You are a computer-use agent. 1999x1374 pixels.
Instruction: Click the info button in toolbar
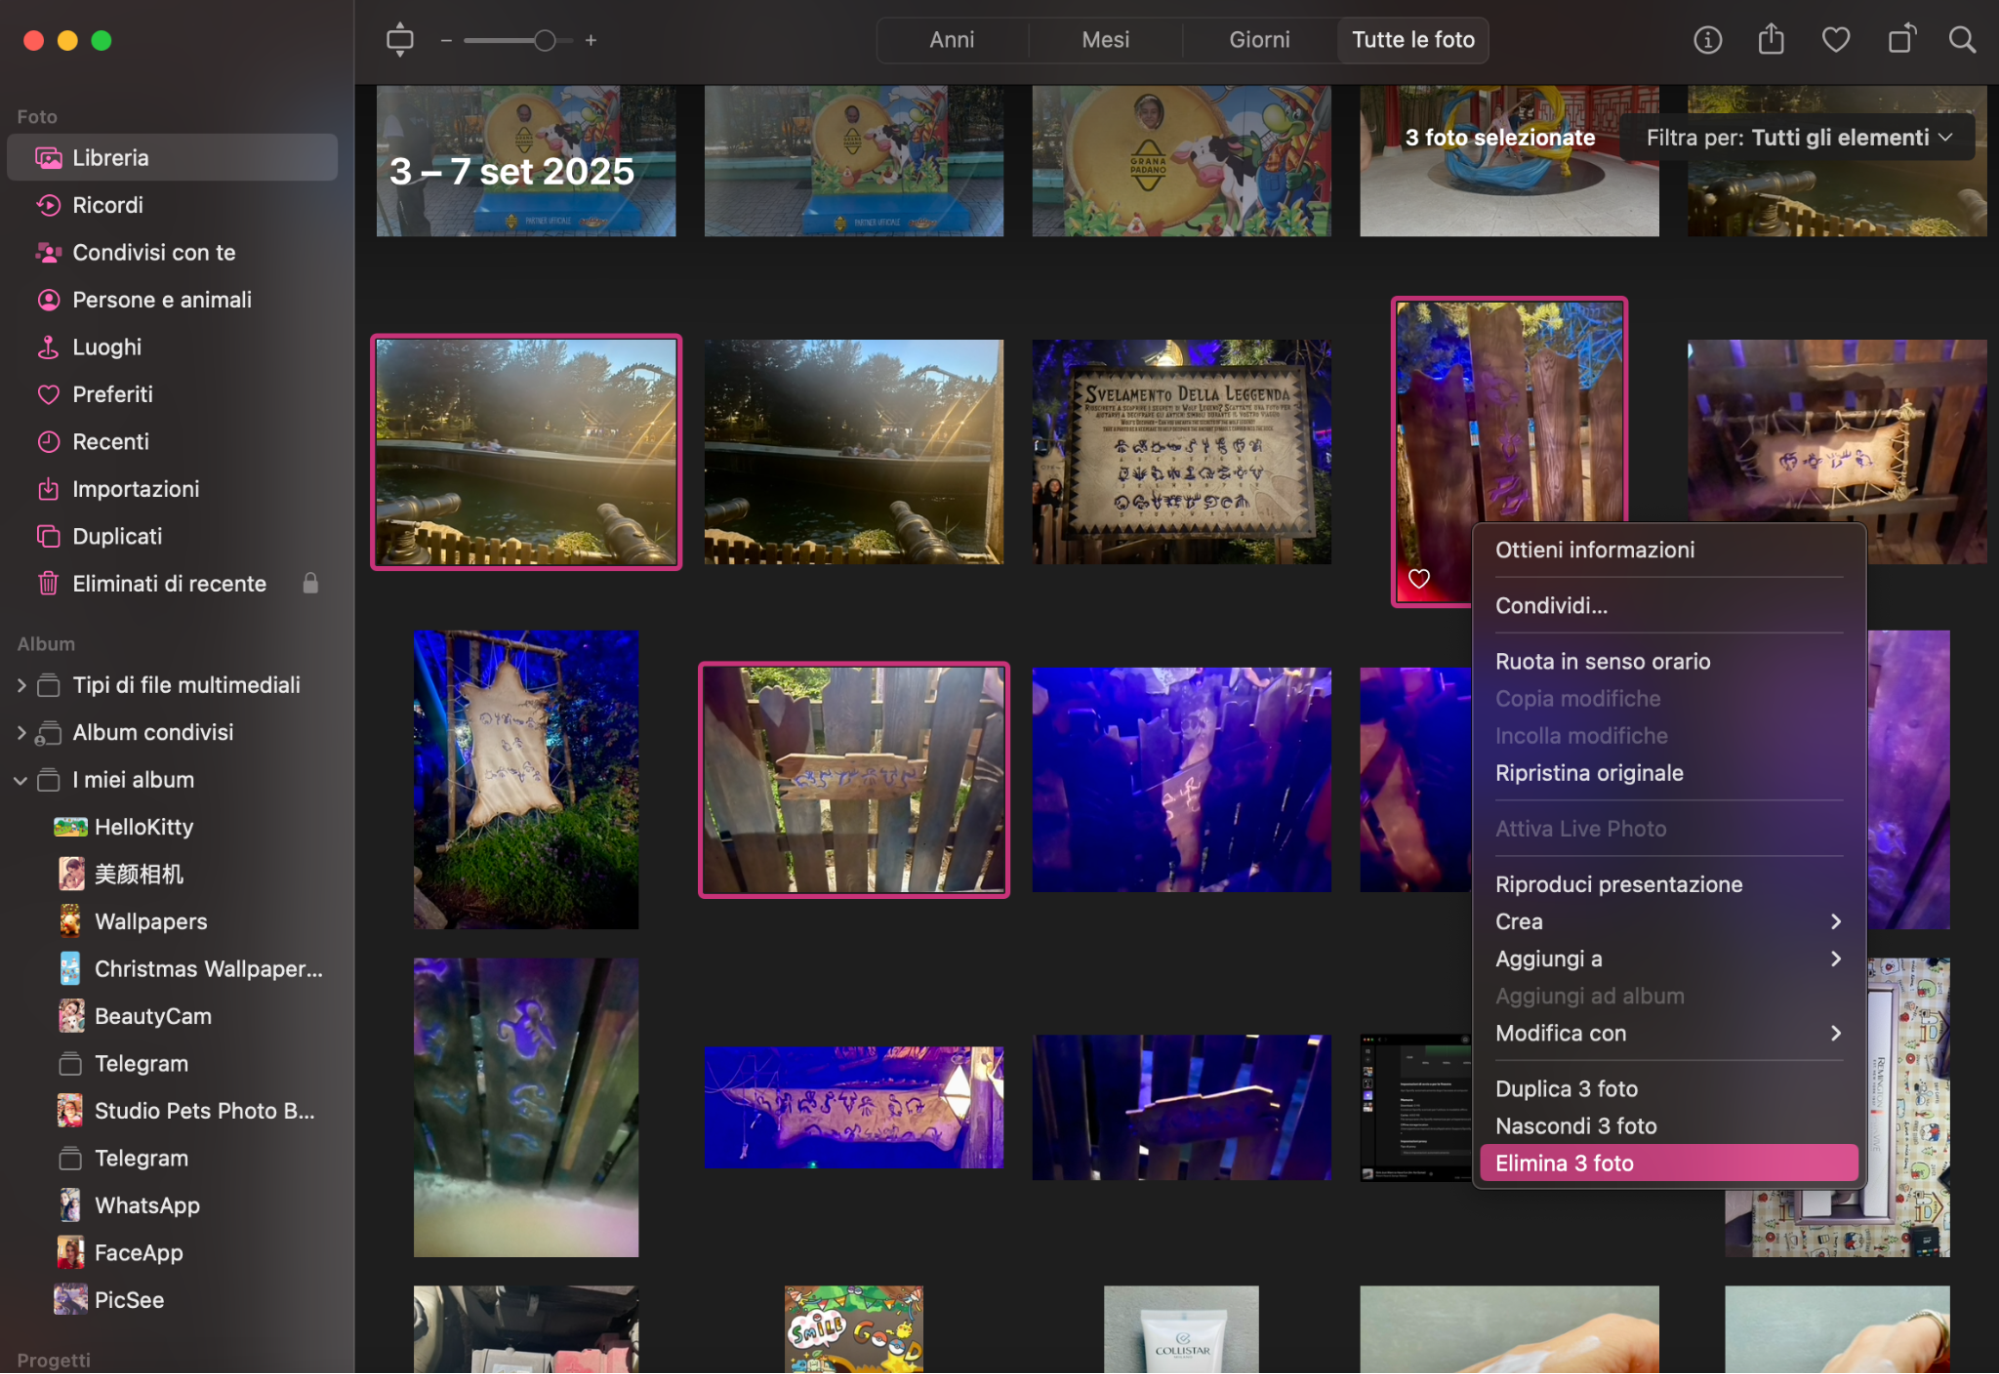pyautogui.click(x=1707, y=40)
